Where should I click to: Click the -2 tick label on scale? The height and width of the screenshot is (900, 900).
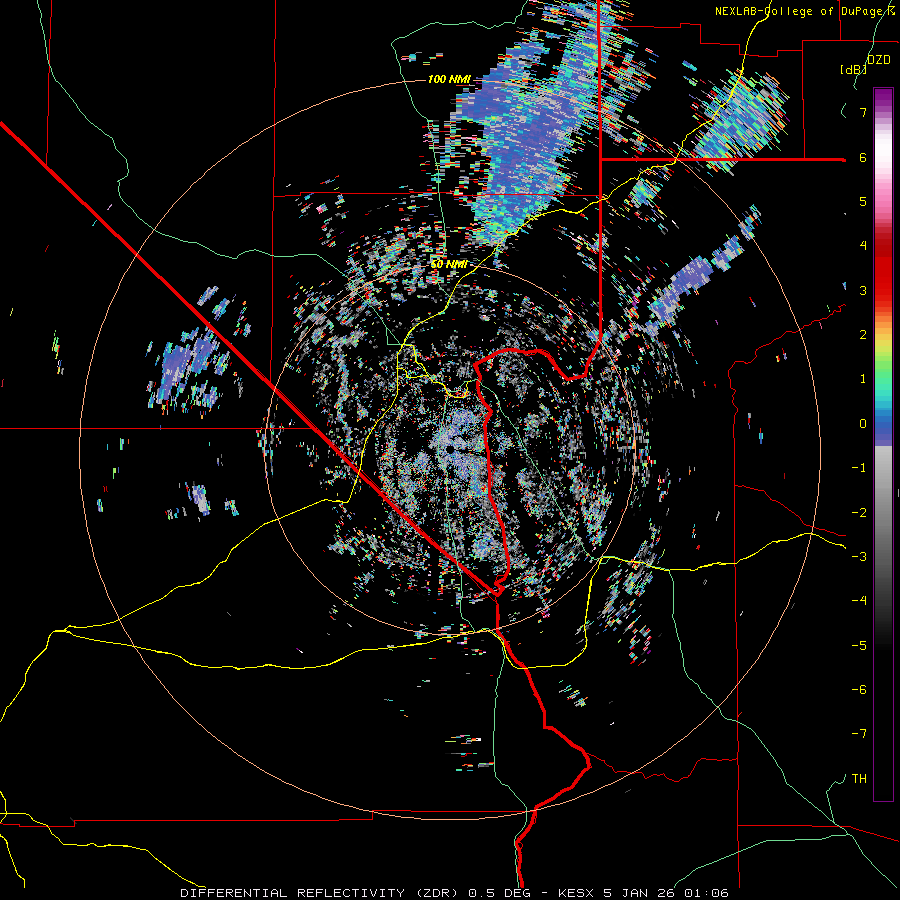[x=859, y=513]
